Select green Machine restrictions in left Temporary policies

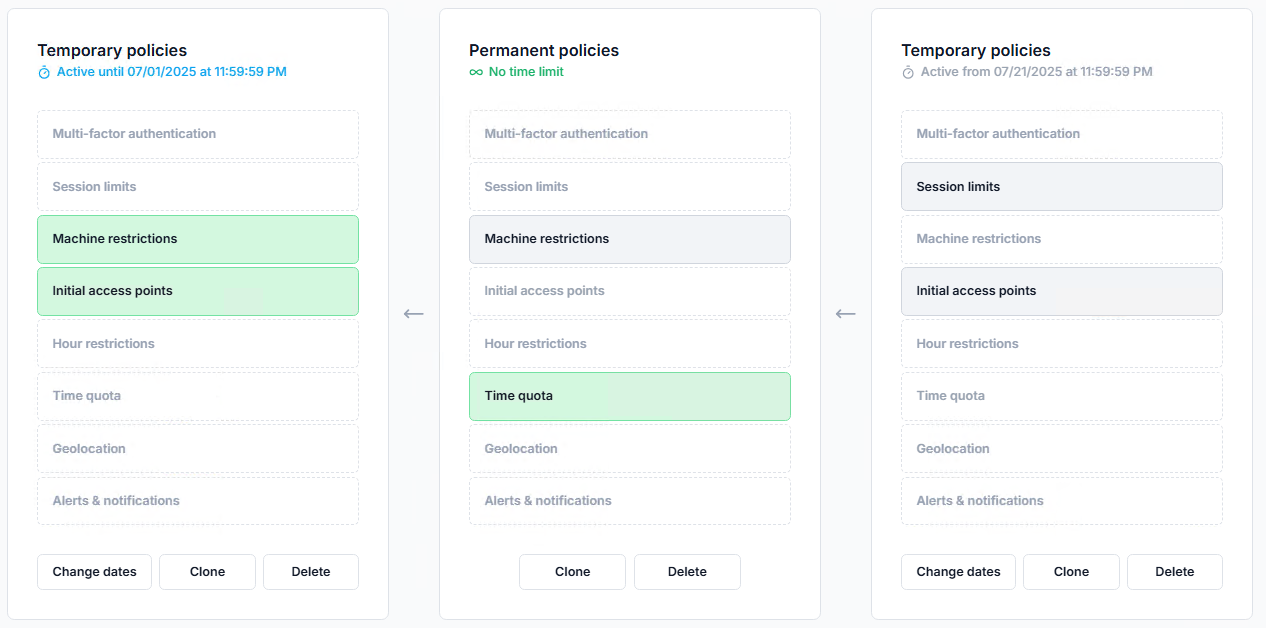pyautogui.click(x=198, y=239)
